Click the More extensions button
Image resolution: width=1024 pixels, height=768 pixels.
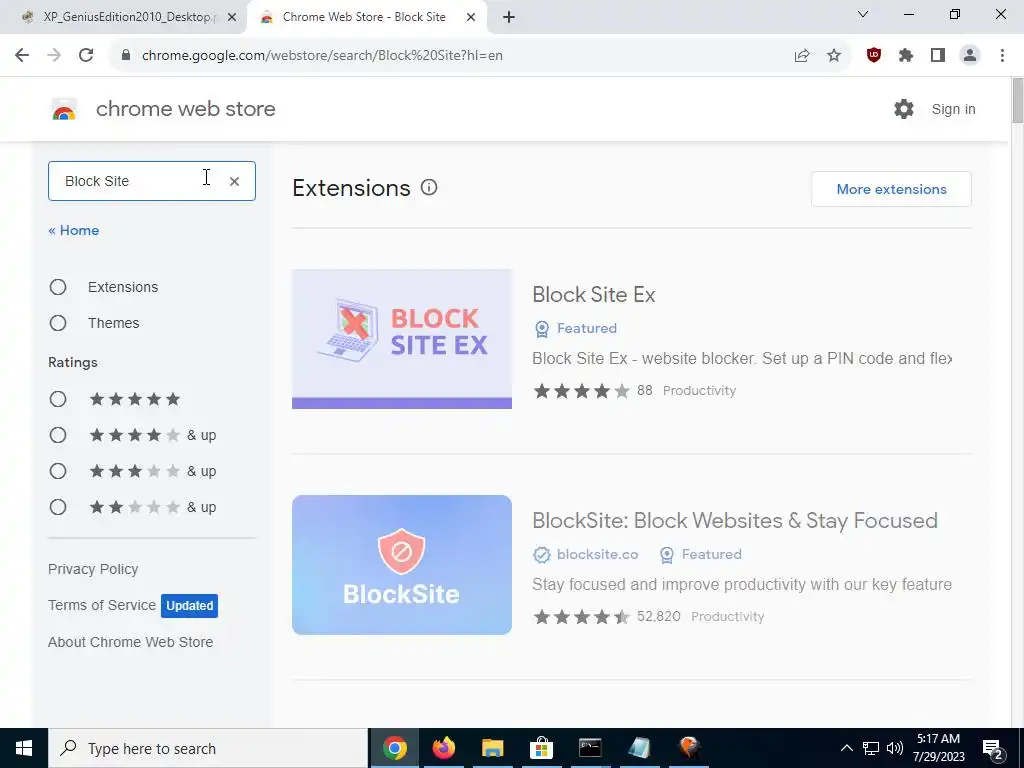891,189
